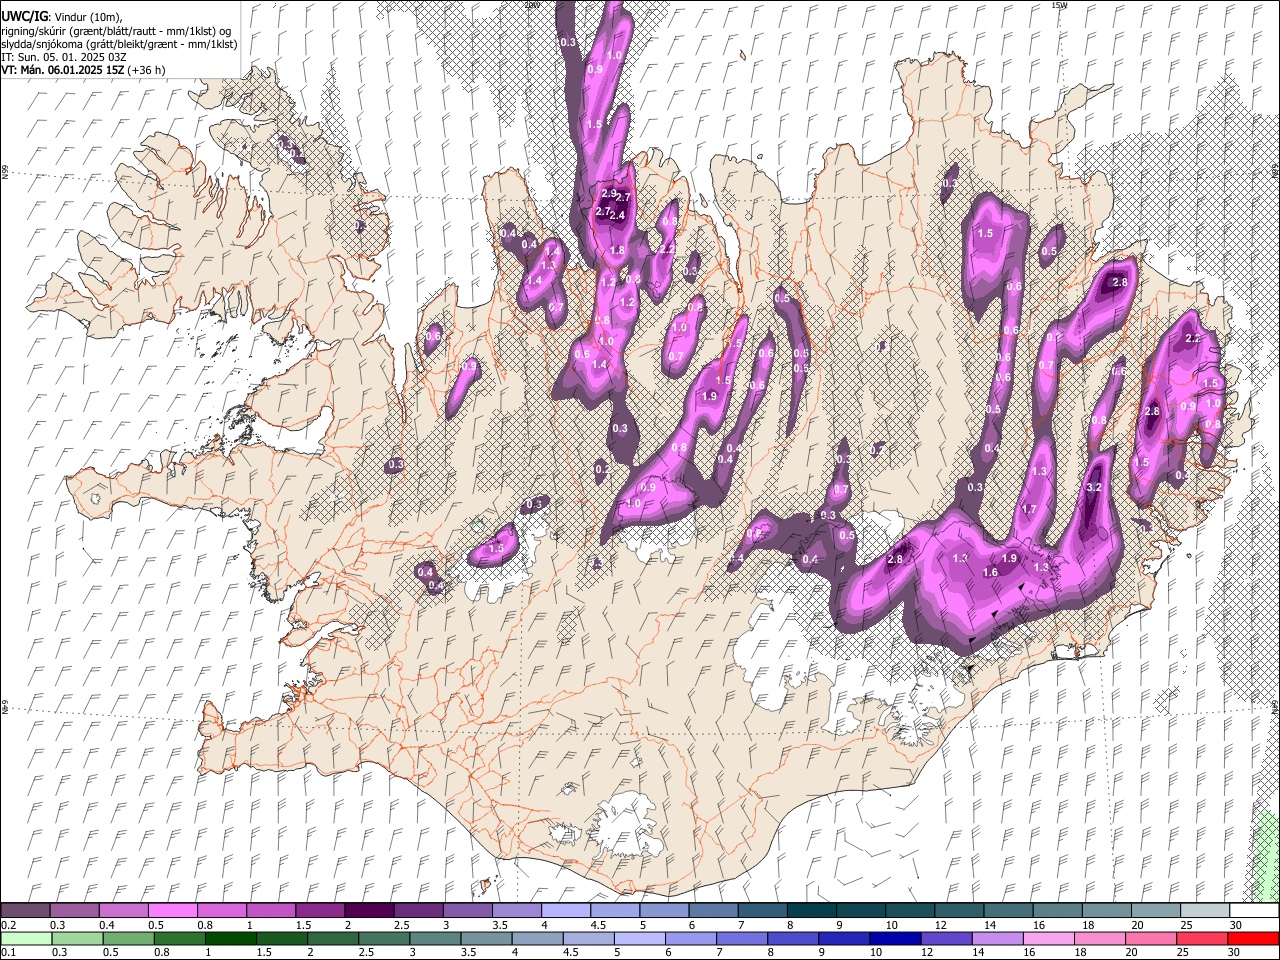Click the '15W' longitude label at the top
The width and height of the screenshot is (1280, 960).
click(x=1059, y=5)
